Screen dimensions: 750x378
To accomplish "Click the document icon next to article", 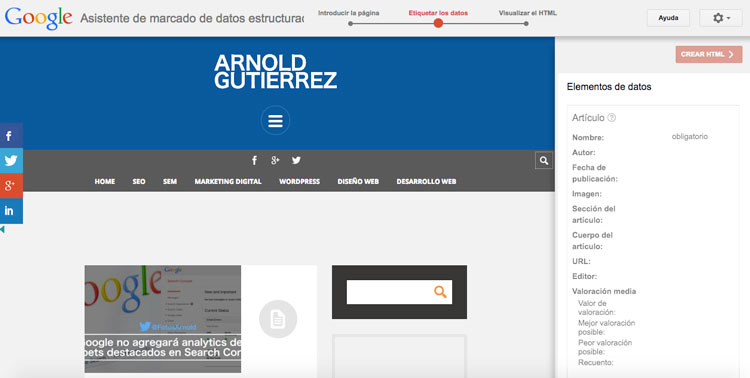I will point(278,319).
